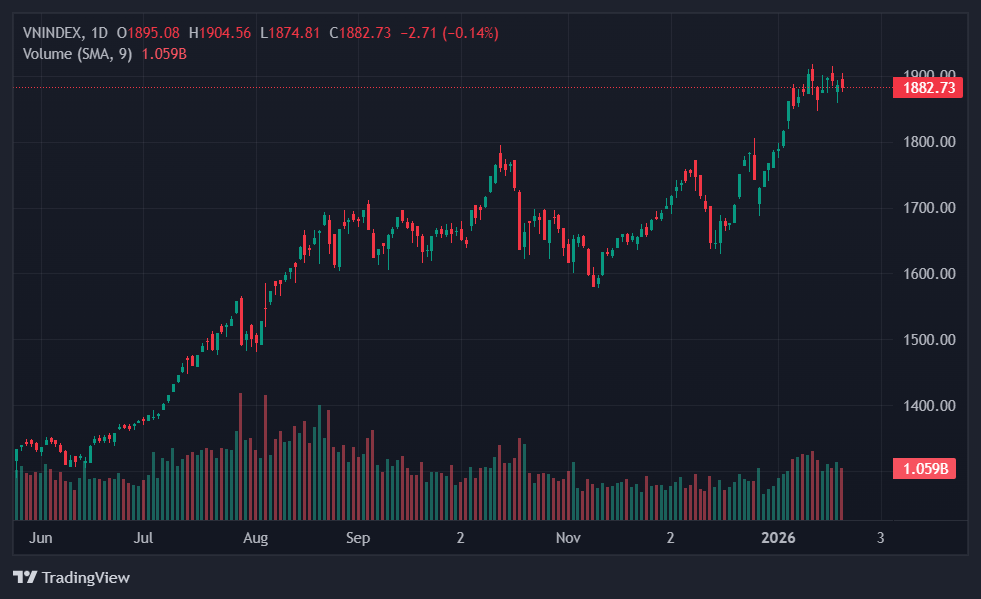Click the TradingView logo icon
The width and height of the screenshot is (981, 599).
point(25,577)
